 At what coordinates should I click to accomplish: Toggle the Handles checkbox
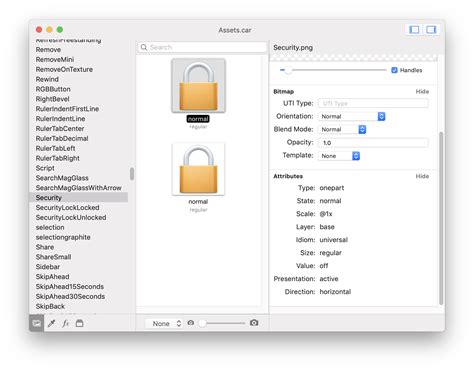(x=394, y=70)
